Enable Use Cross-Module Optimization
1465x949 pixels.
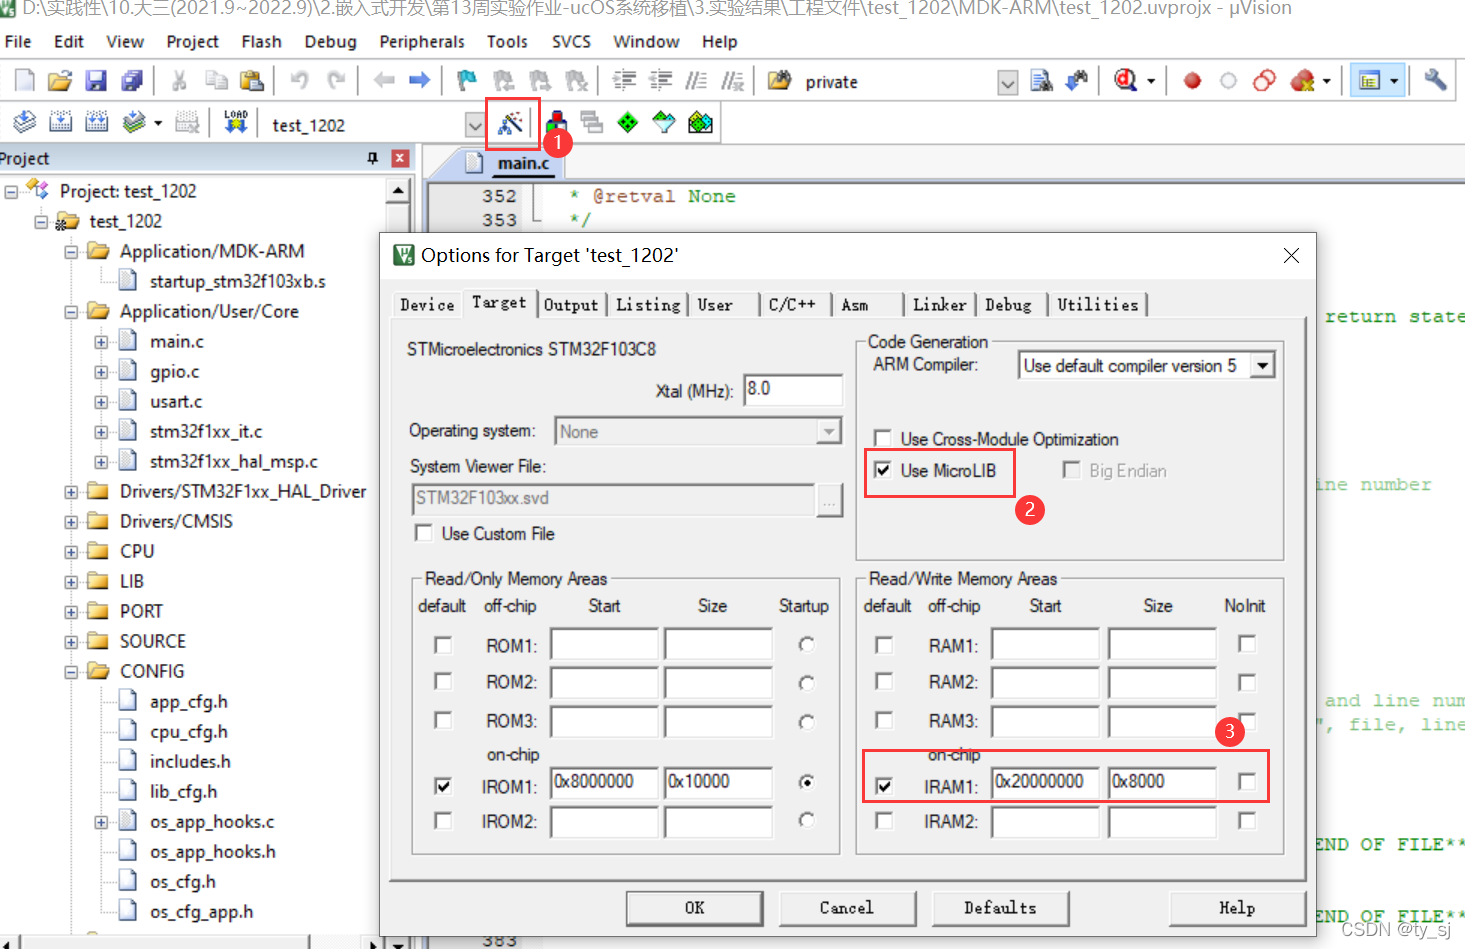tap(883, 438)
